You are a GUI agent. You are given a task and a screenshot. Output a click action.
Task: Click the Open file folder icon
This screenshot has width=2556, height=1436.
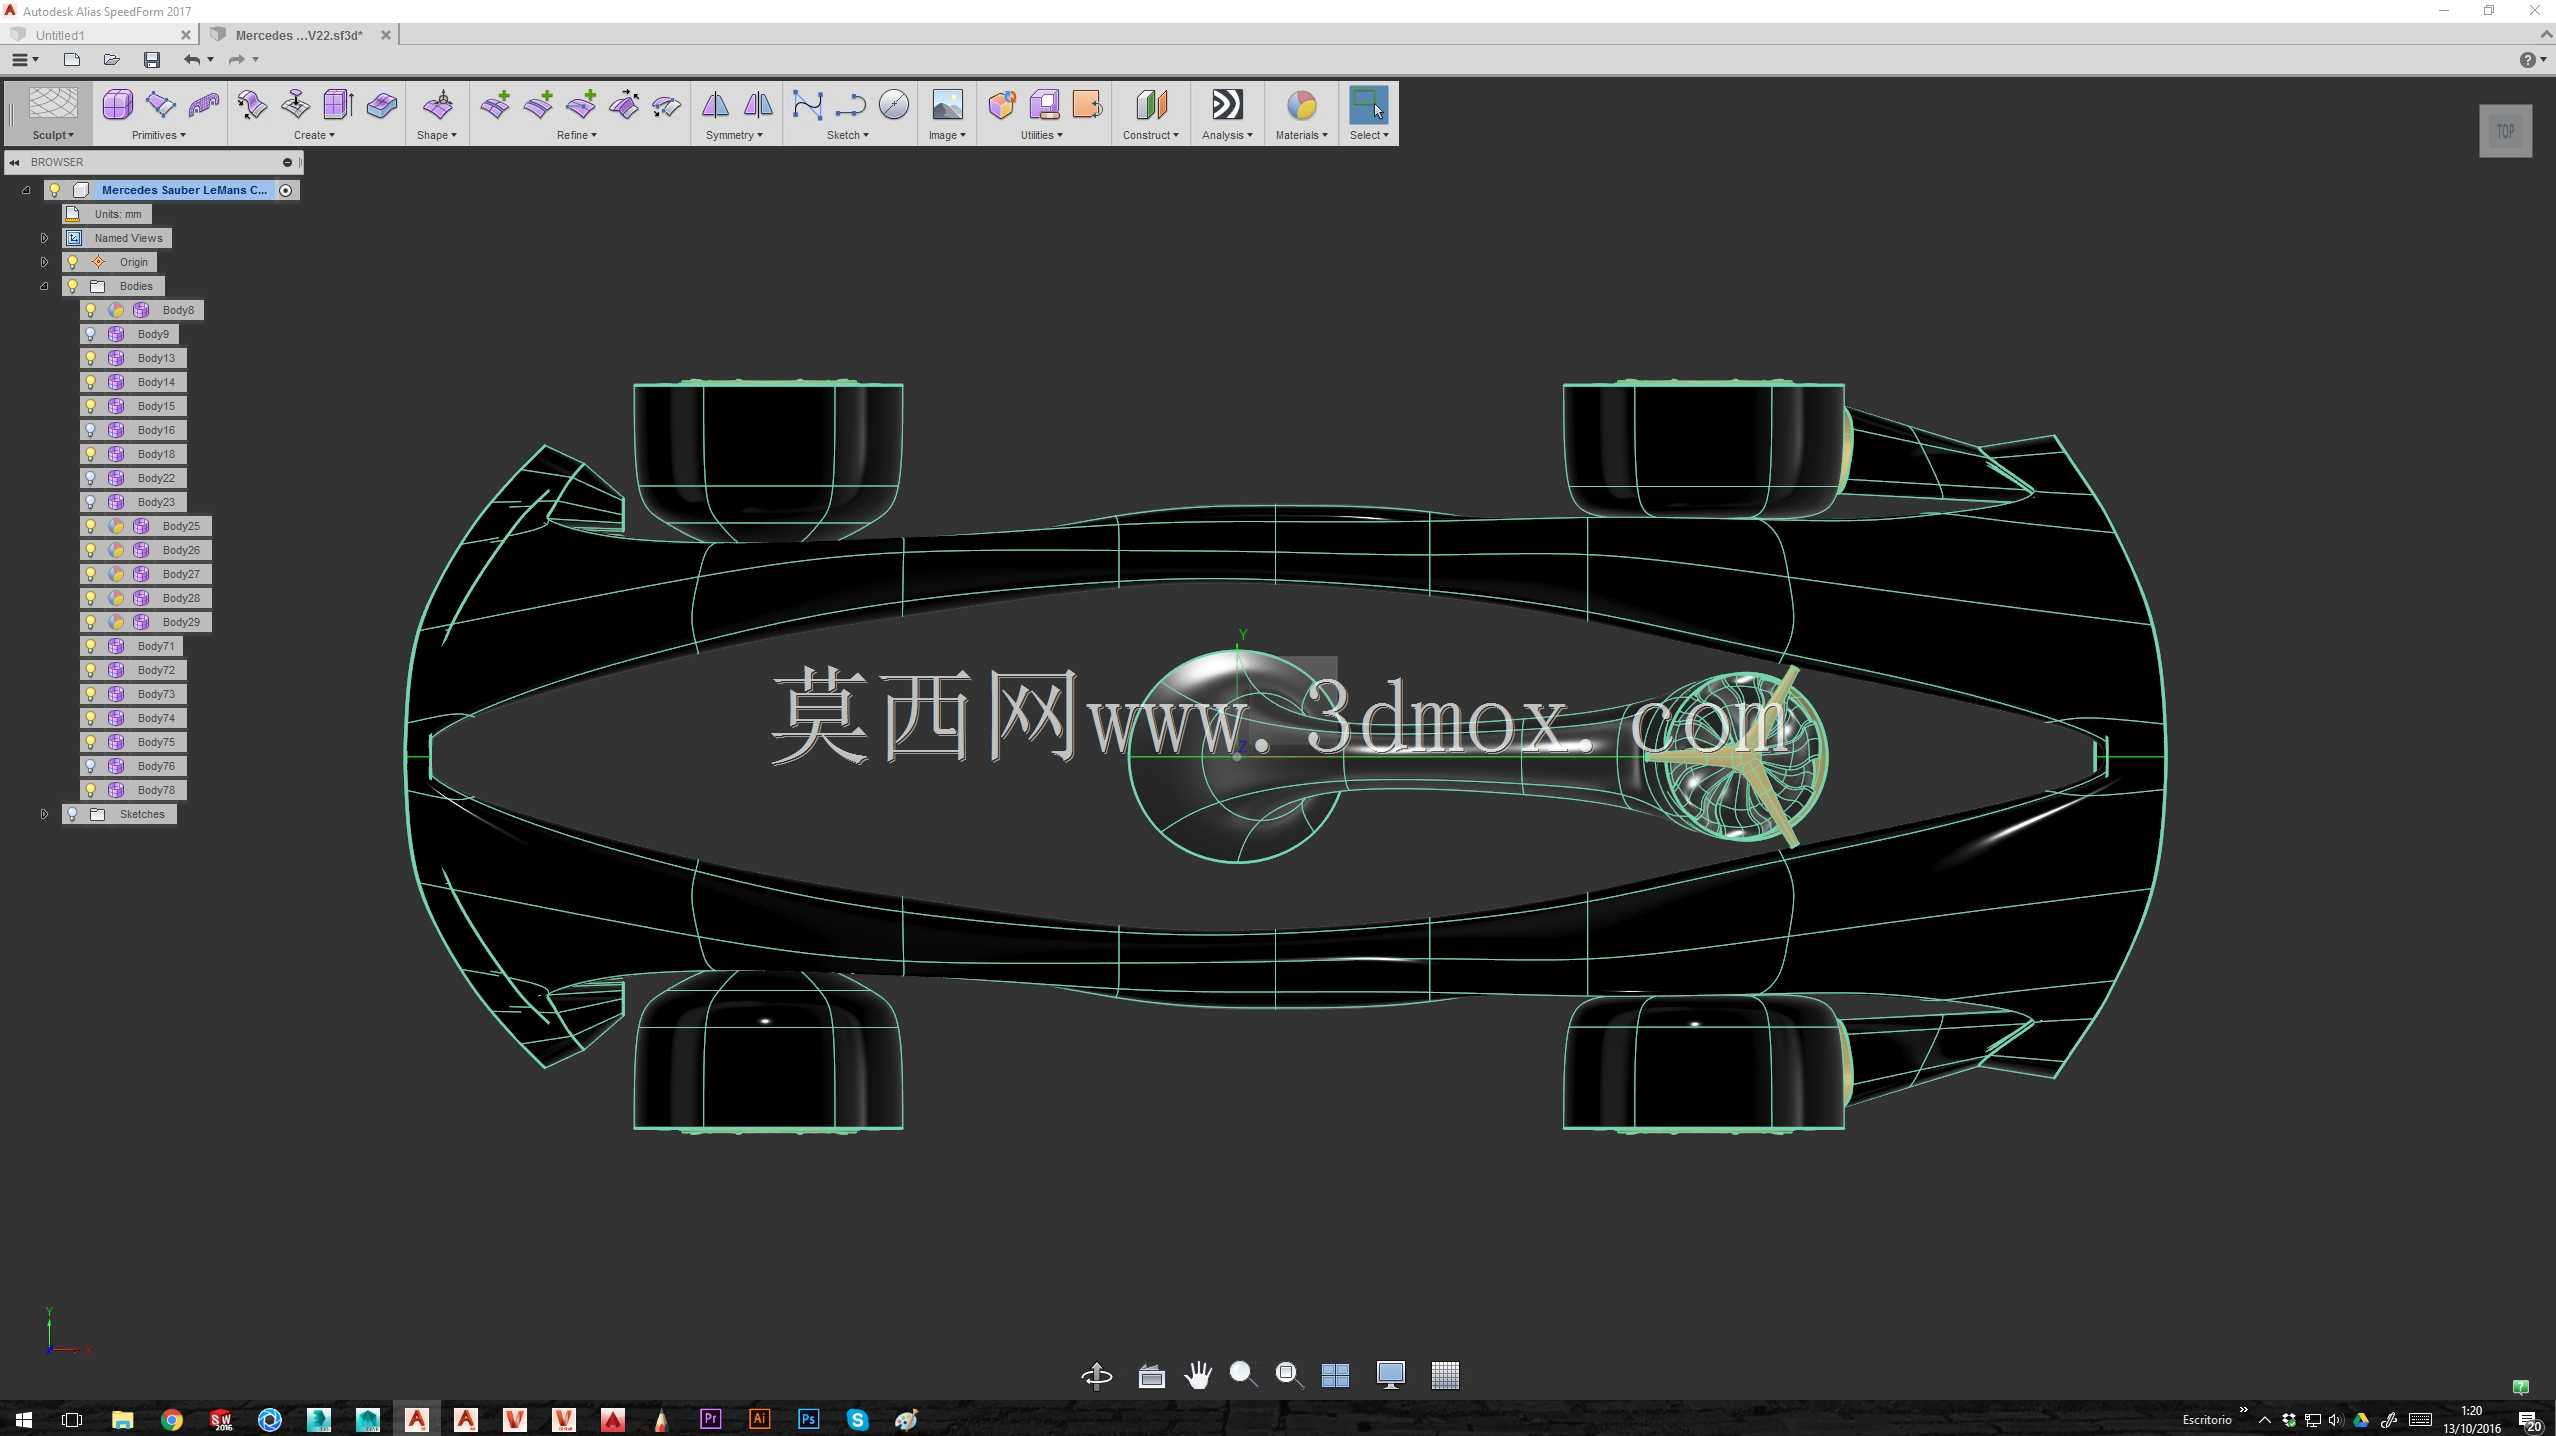[x=111, y=60]
